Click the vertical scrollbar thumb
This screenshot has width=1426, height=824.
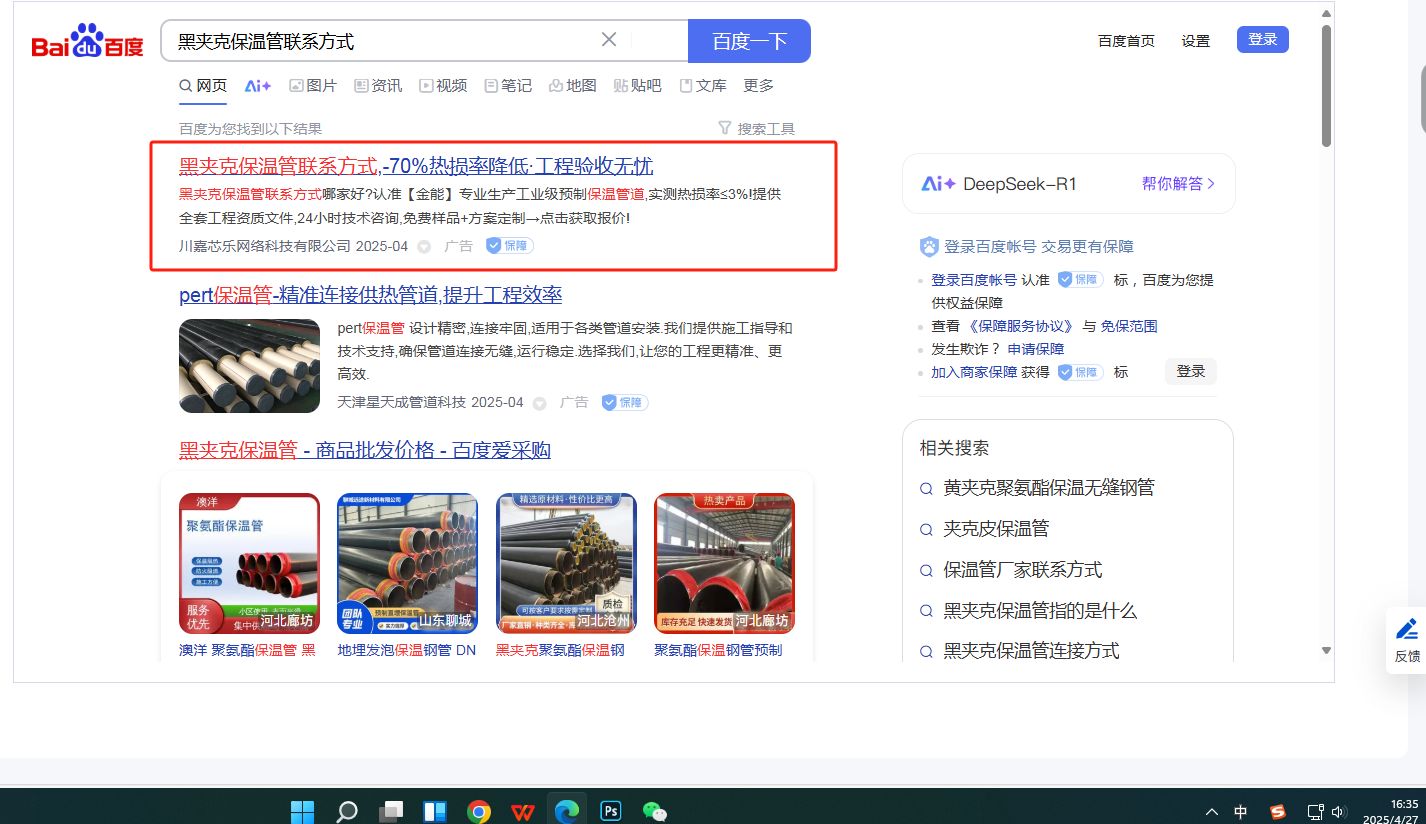pos(1326,85)
